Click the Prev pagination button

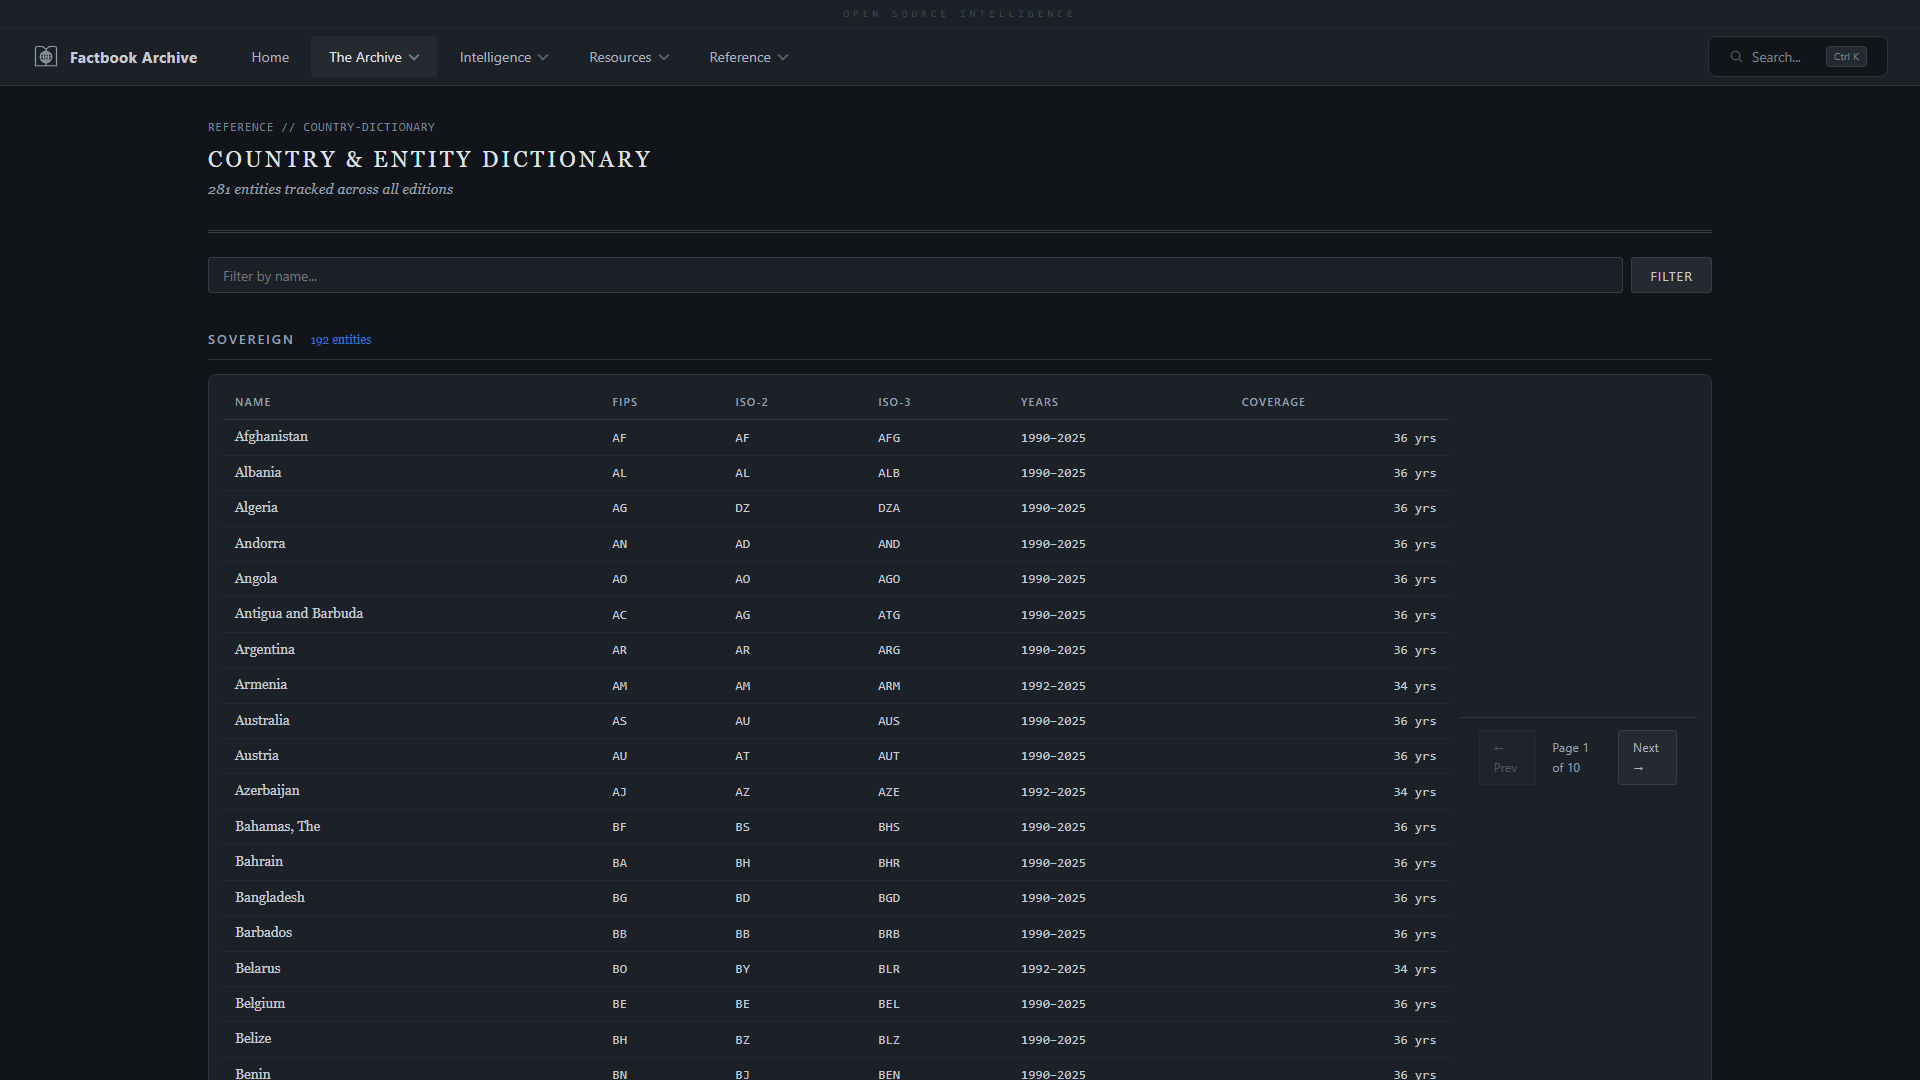tap(1506, 757)
